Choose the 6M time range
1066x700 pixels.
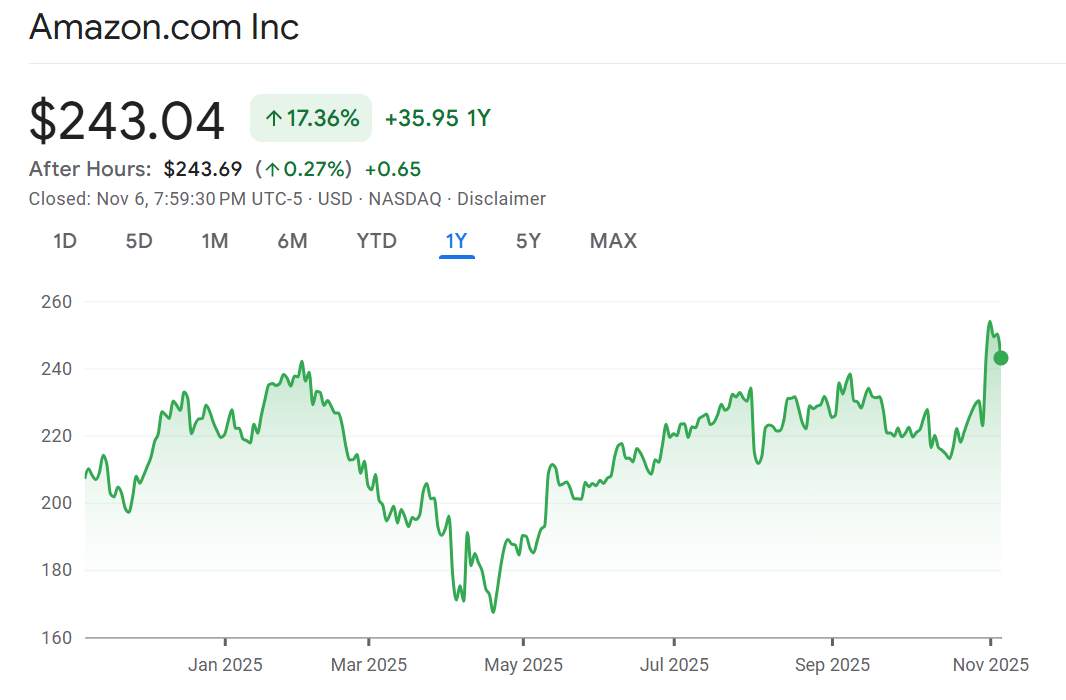[292, 241]
